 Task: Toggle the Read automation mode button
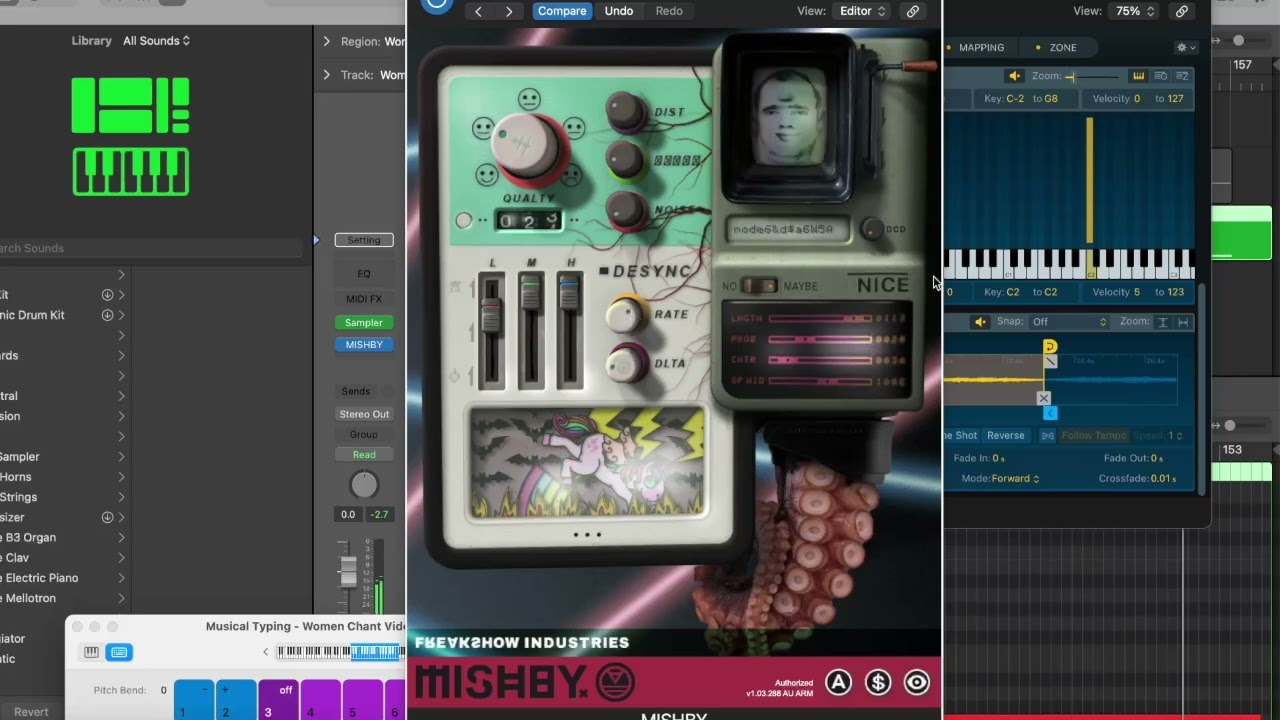click(x=364, y=455)
